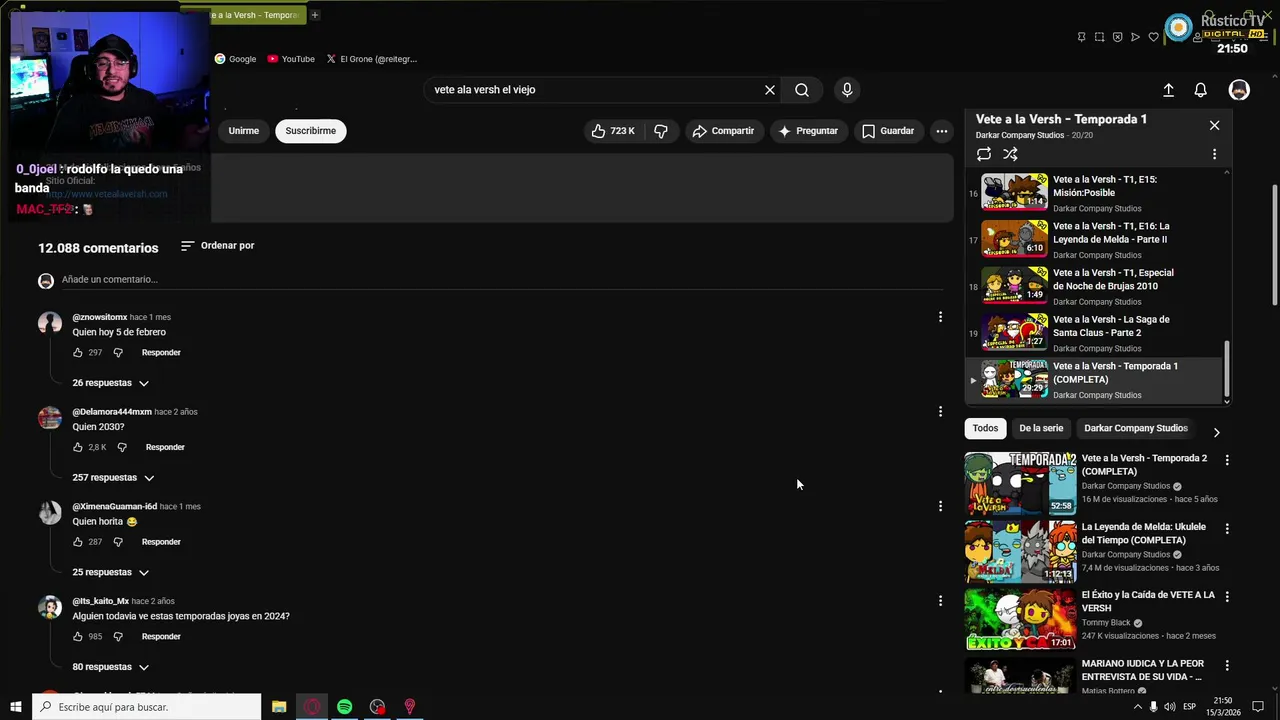1280x720 pixels.
Task: Click the Preguntar ask button
Action: click(x=808, y=131)
